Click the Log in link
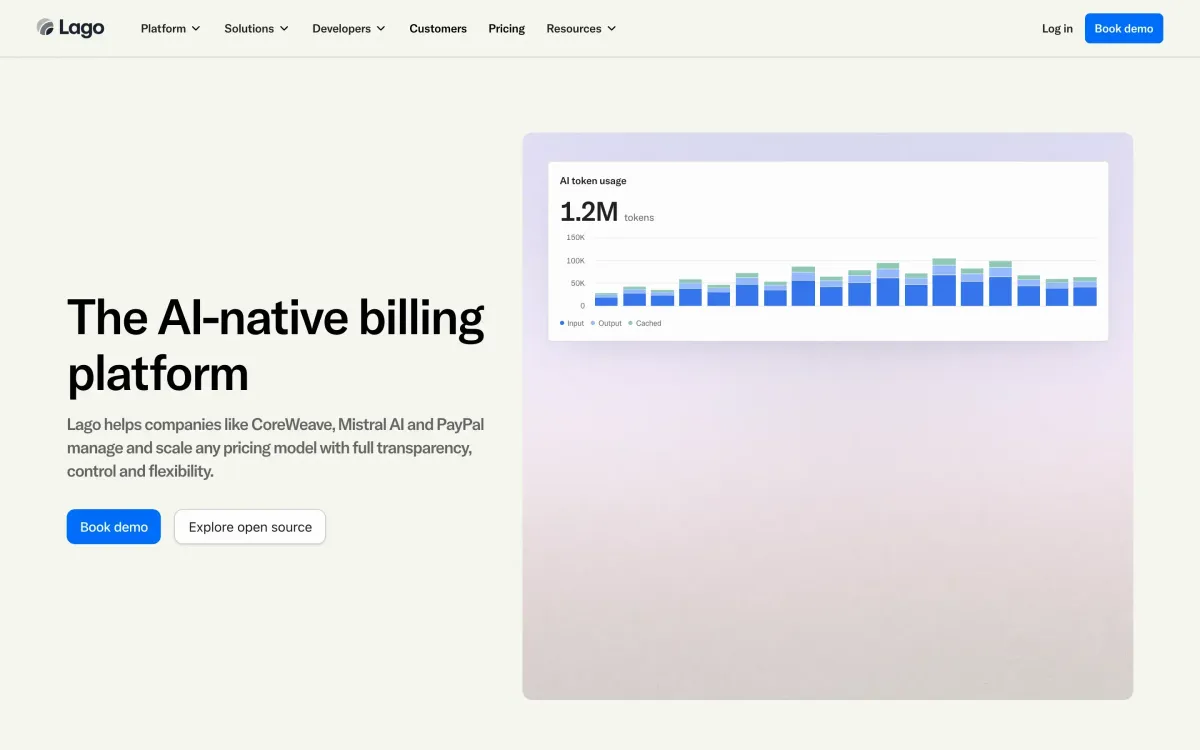1200x750 pixels. (x=1057, y=28)
